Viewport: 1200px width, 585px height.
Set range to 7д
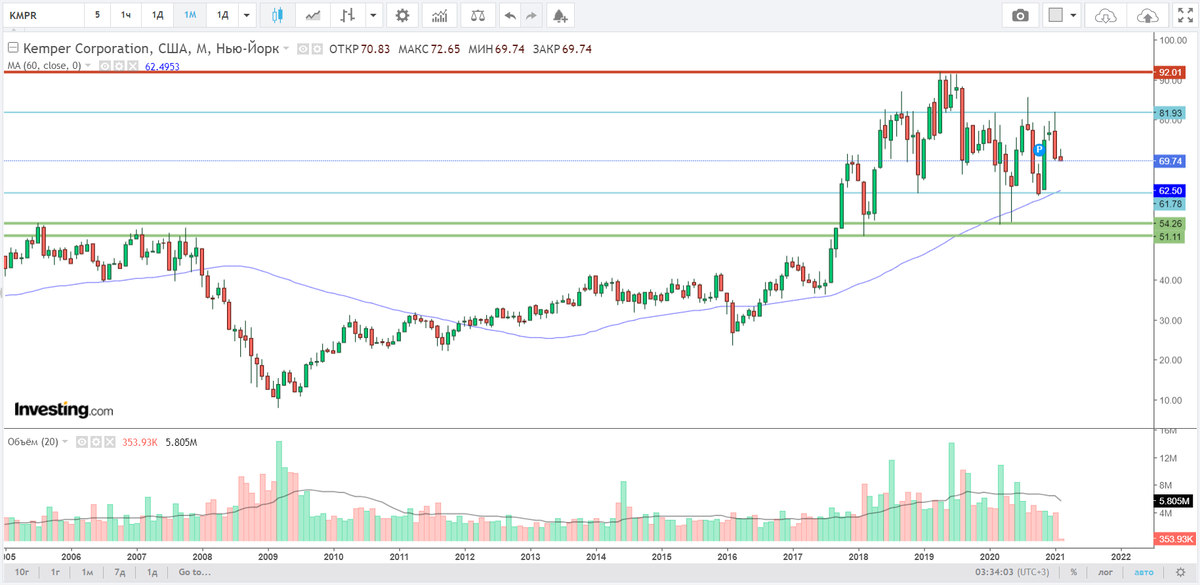pyautogui.click(x=120, y=572)
